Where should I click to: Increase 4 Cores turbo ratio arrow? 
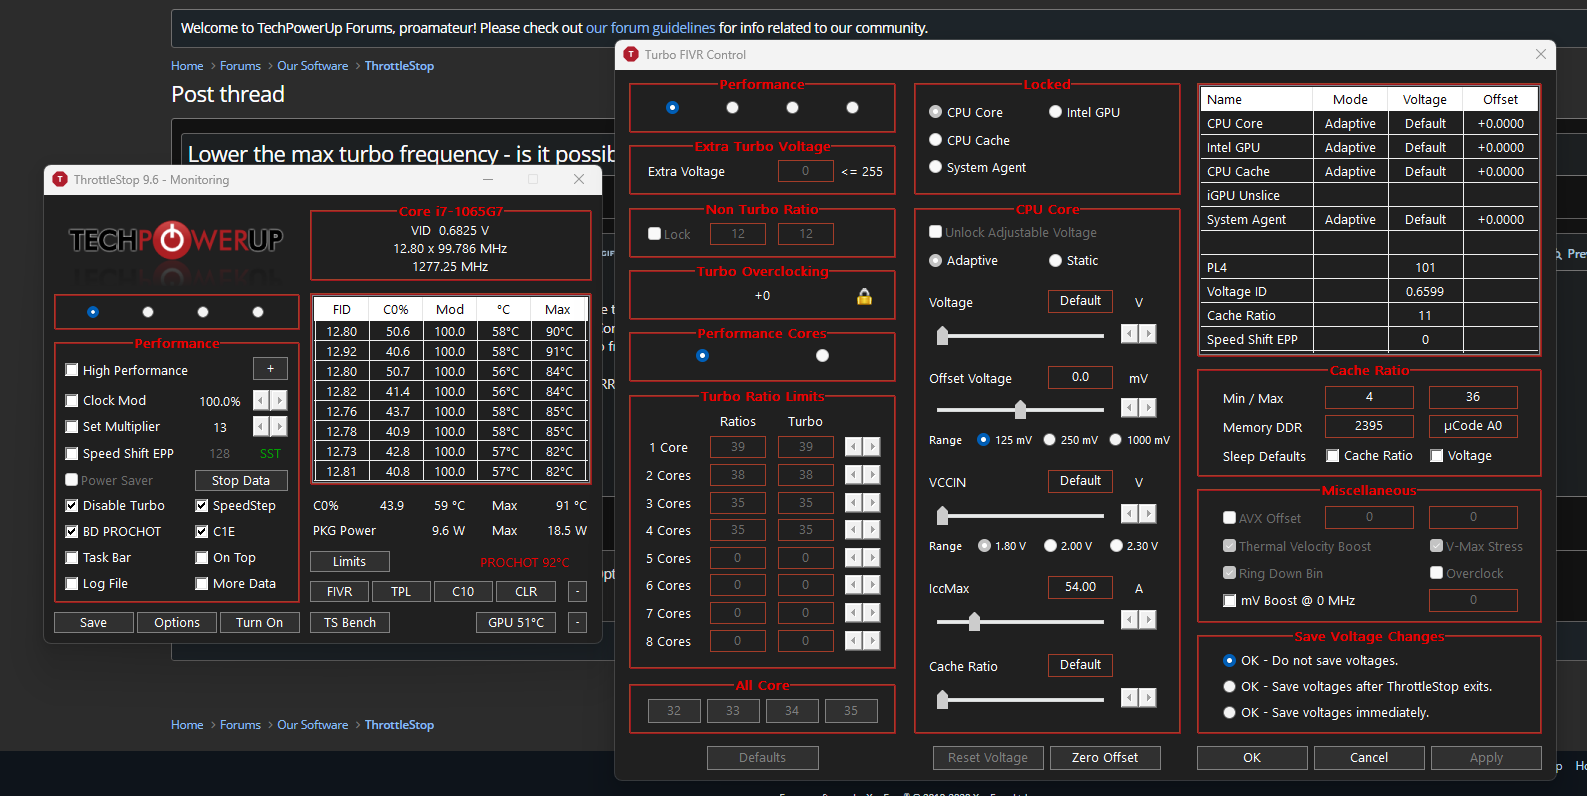(x=872, y=530)
